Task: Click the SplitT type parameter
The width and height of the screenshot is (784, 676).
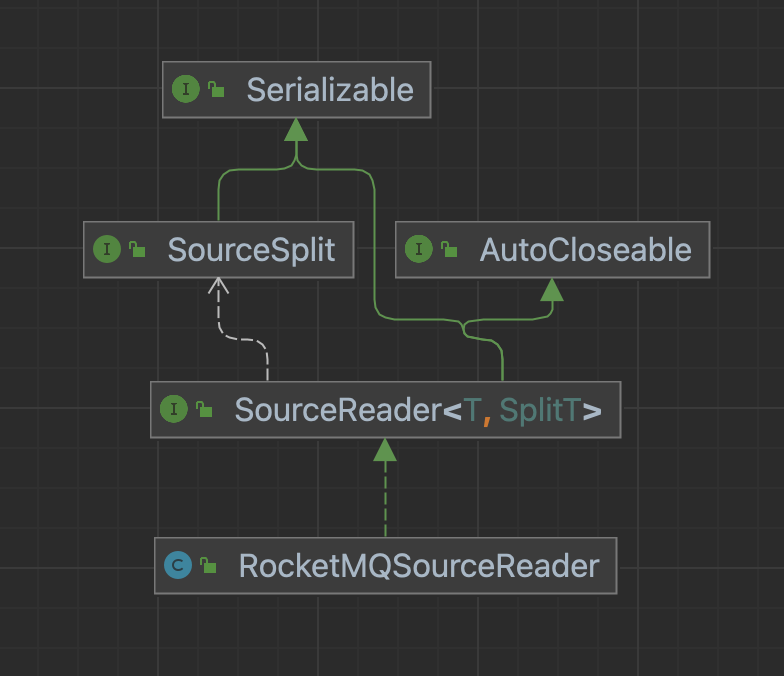Action: point(540,409)
